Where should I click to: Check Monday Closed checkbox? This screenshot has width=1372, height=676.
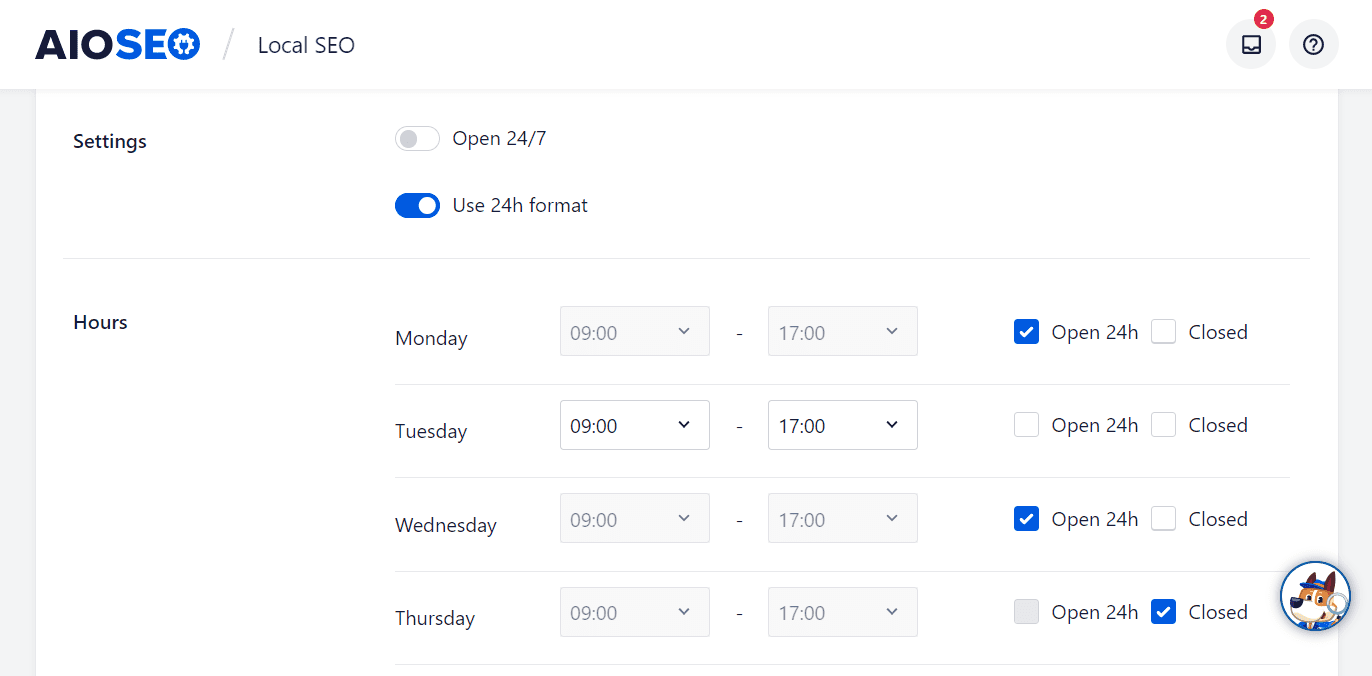pyautogui.click(x=1163, y=332)
